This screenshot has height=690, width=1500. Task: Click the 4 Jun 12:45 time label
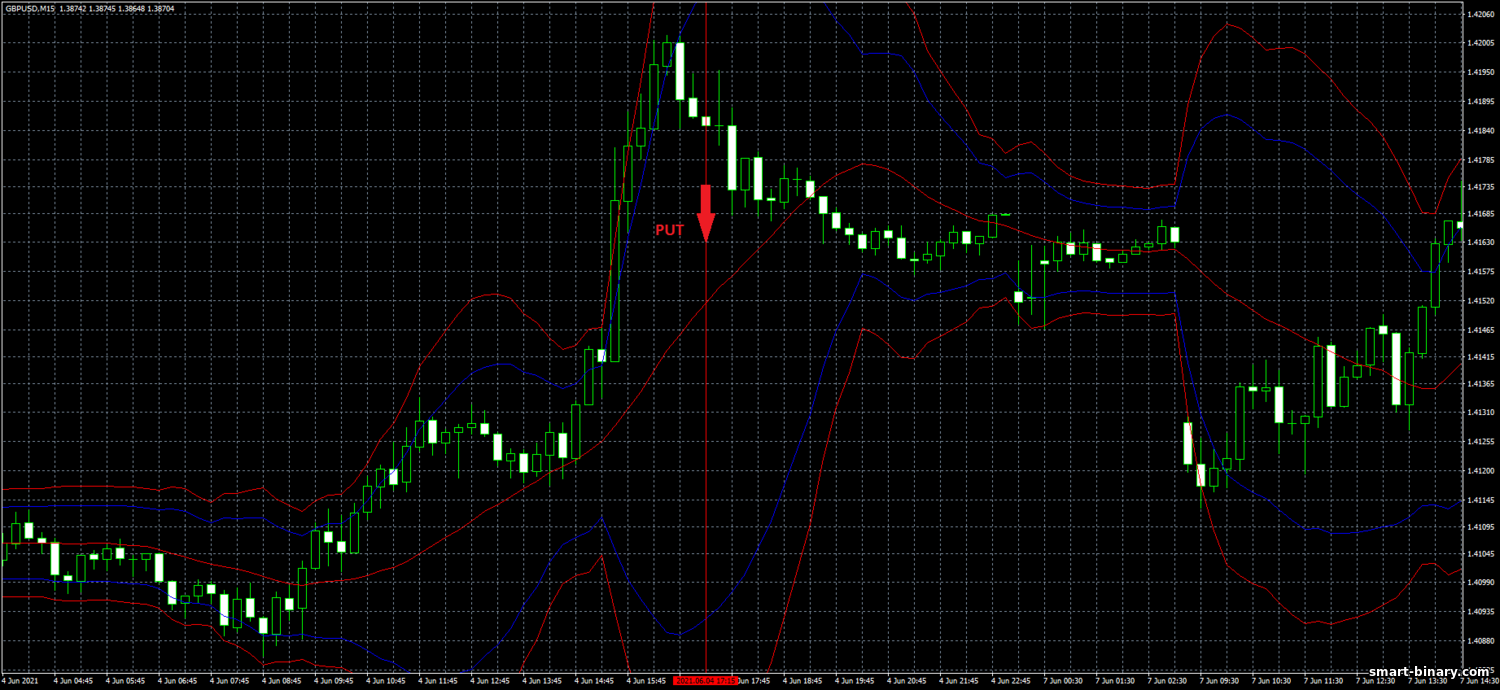[491, 680]
